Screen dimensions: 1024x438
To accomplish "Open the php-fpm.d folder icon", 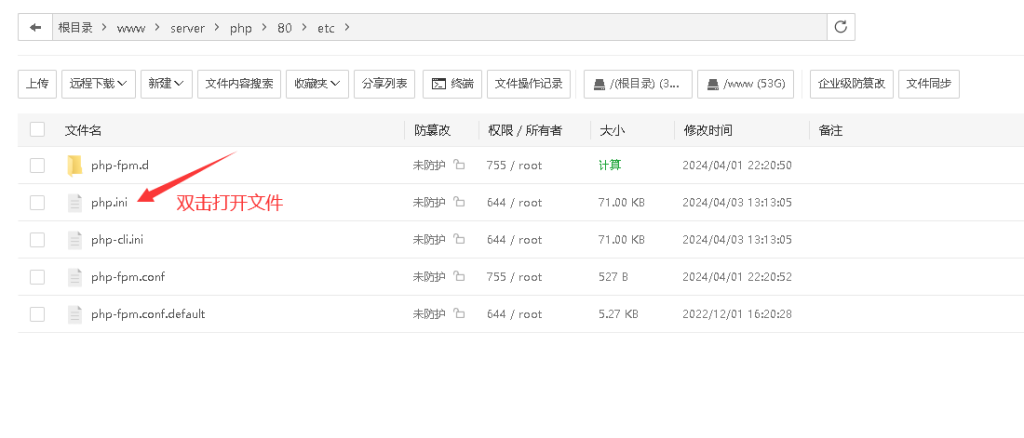I will (74, 165).
